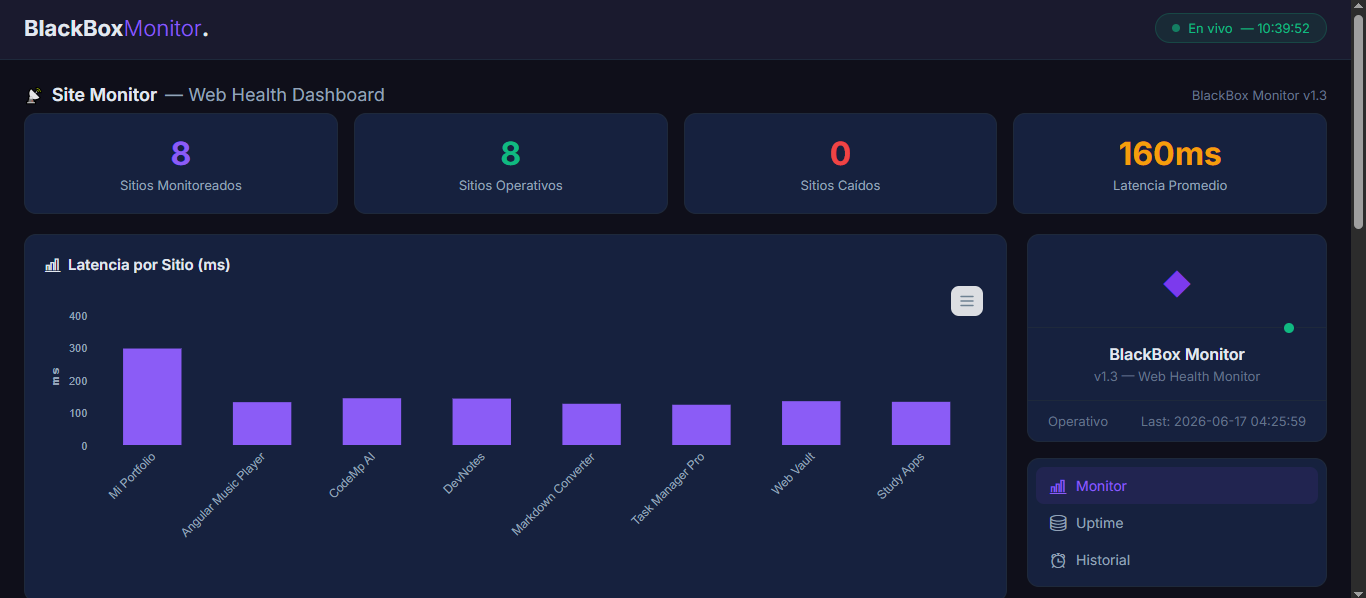Click the BlackBoxMonitor logo in header
1366x598 pixels.
click(x=116, y=29)
